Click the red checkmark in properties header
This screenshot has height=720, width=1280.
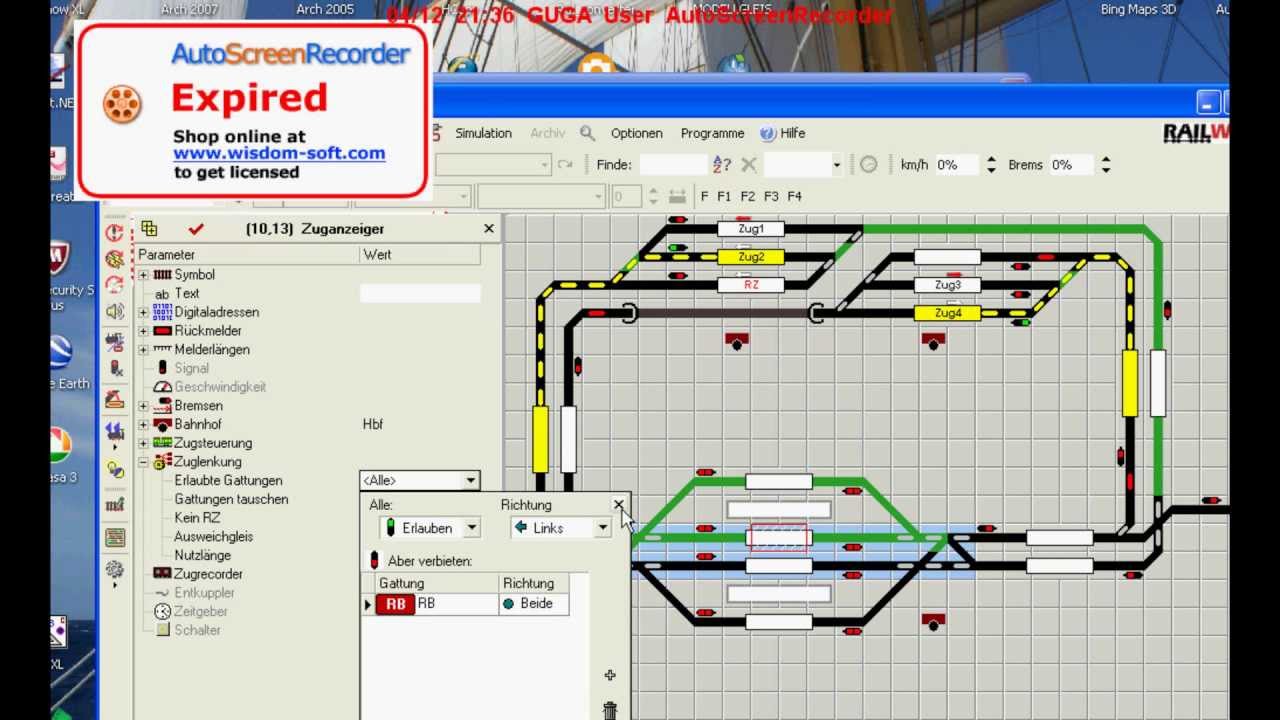[x=196, y=229]
